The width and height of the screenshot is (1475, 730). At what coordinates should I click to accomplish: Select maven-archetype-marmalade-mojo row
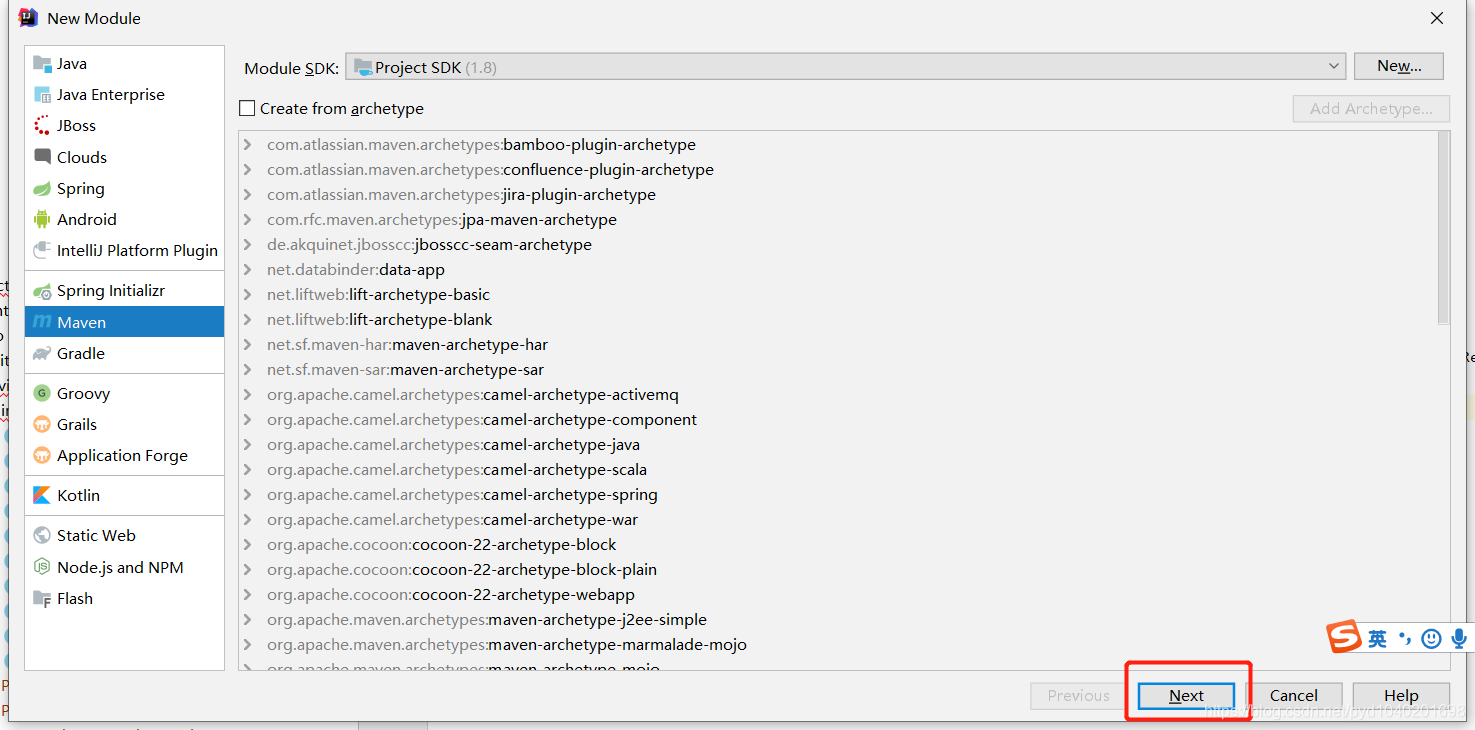[838, 645]
